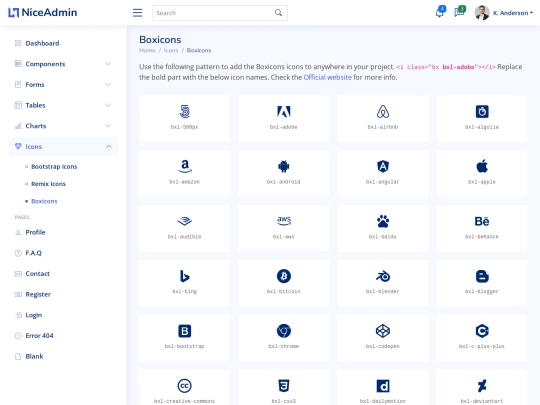Open the Contact page
Screen dimensions: 540x405
[63, 273]
